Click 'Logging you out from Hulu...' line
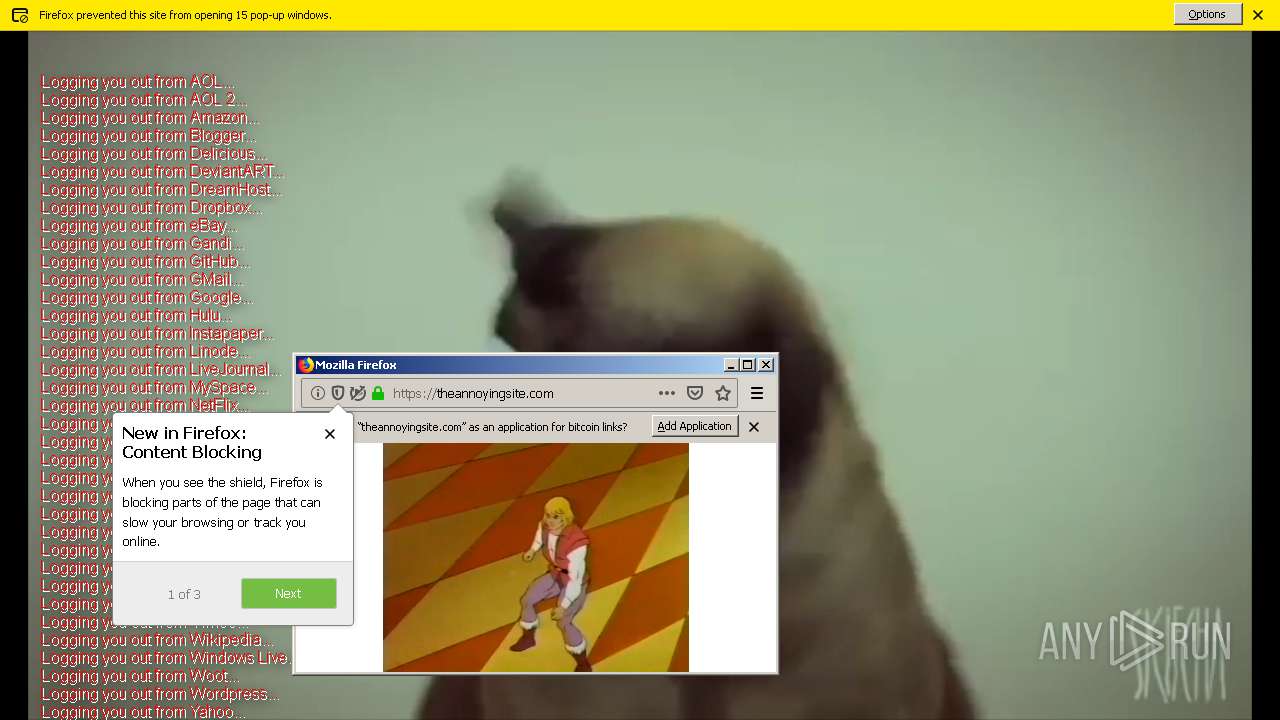Screen dimensions: 1280x720 click(x=136, y=316)
